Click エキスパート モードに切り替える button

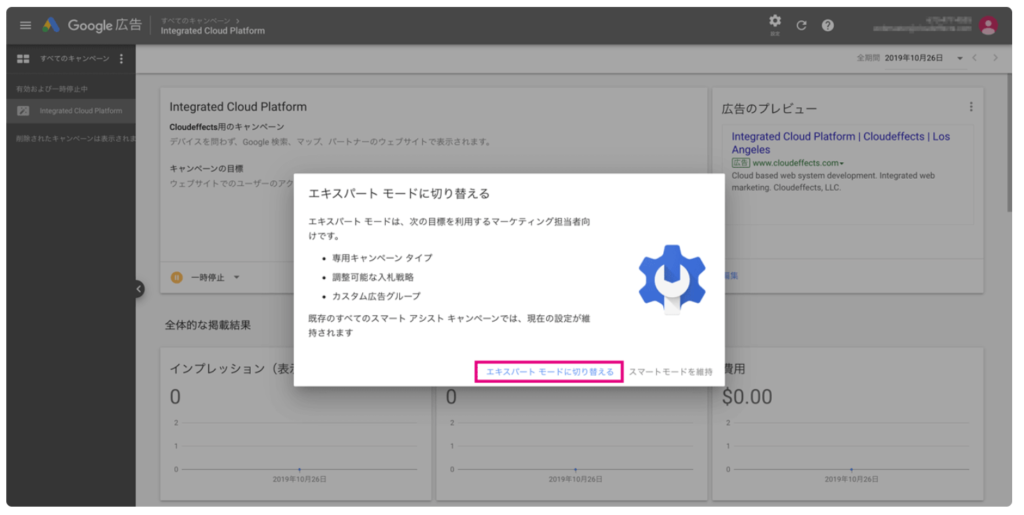(549, 371)
